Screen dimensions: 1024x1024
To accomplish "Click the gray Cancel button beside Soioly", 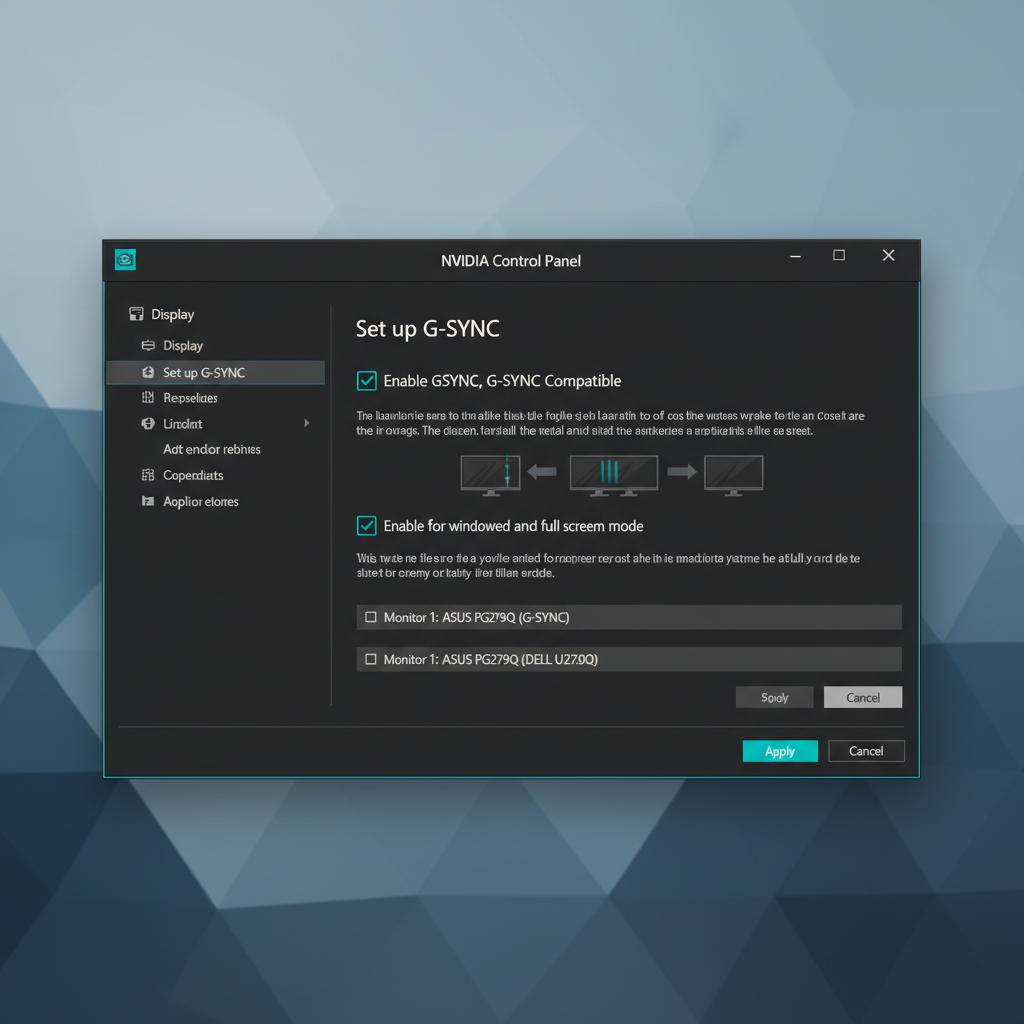I will (x=863, y=697).
